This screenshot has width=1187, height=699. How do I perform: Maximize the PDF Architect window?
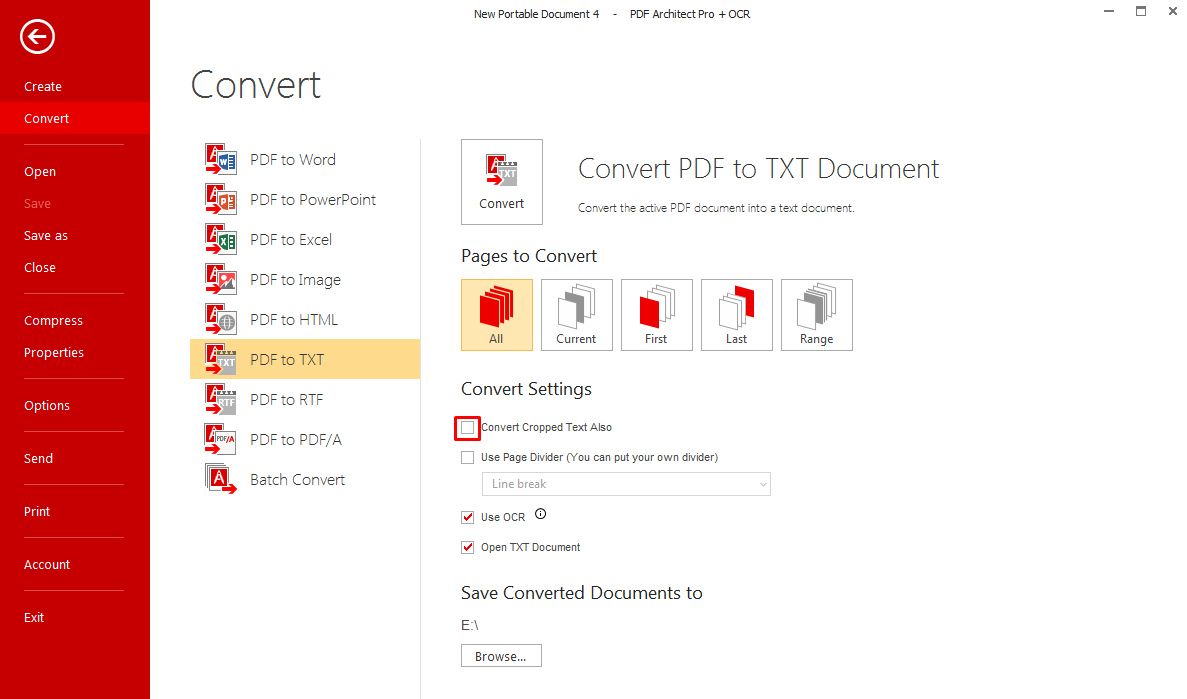point(1141,11)
